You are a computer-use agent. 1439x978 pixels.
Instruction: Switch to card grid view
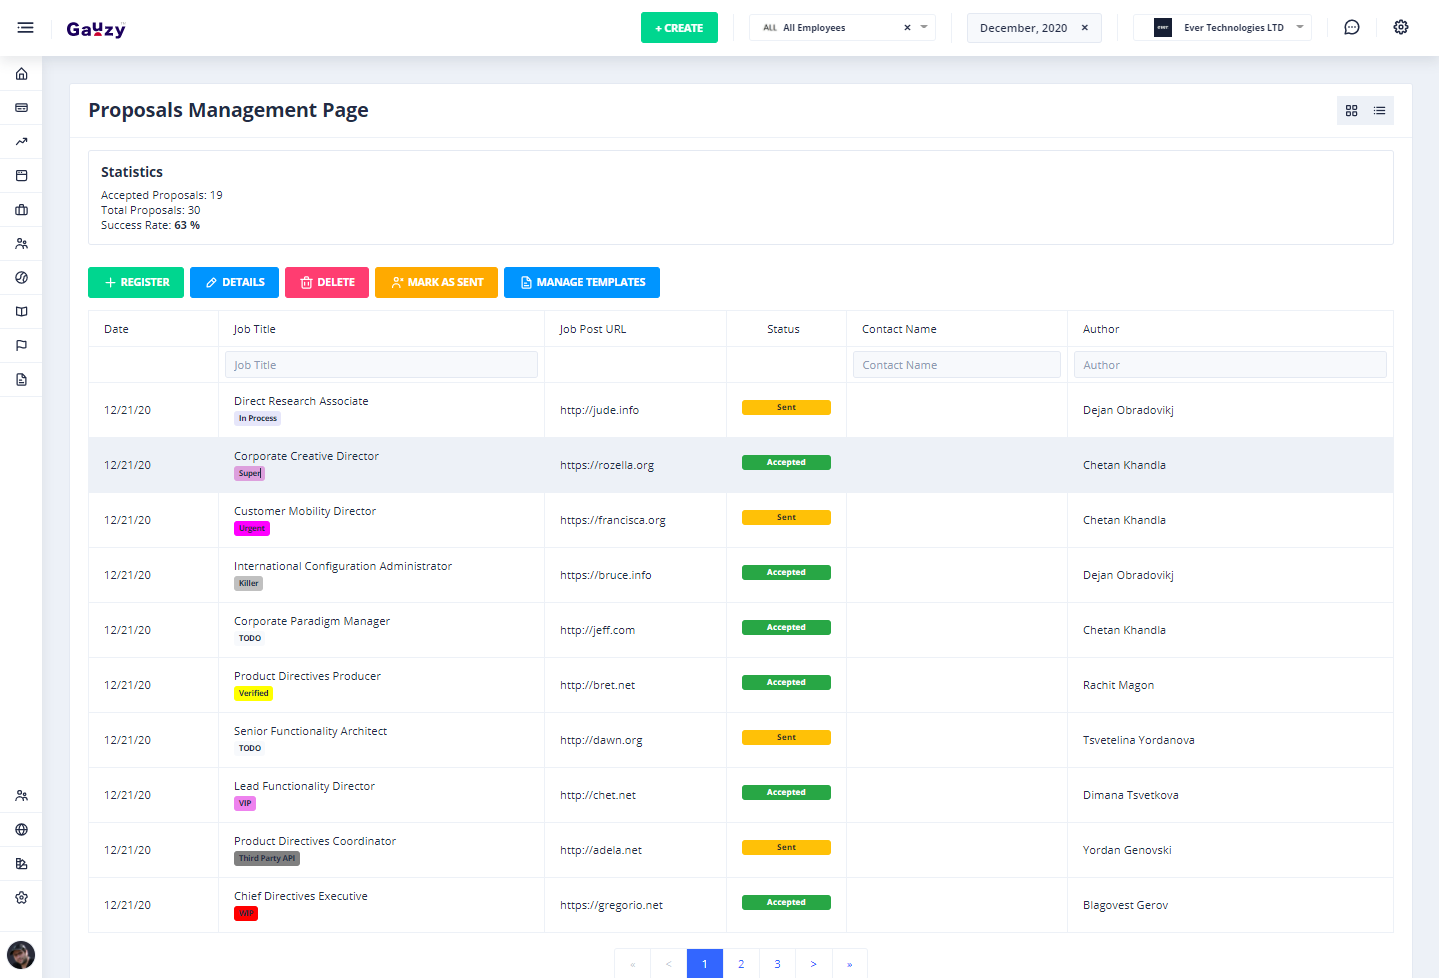[x=1351, y=111]
